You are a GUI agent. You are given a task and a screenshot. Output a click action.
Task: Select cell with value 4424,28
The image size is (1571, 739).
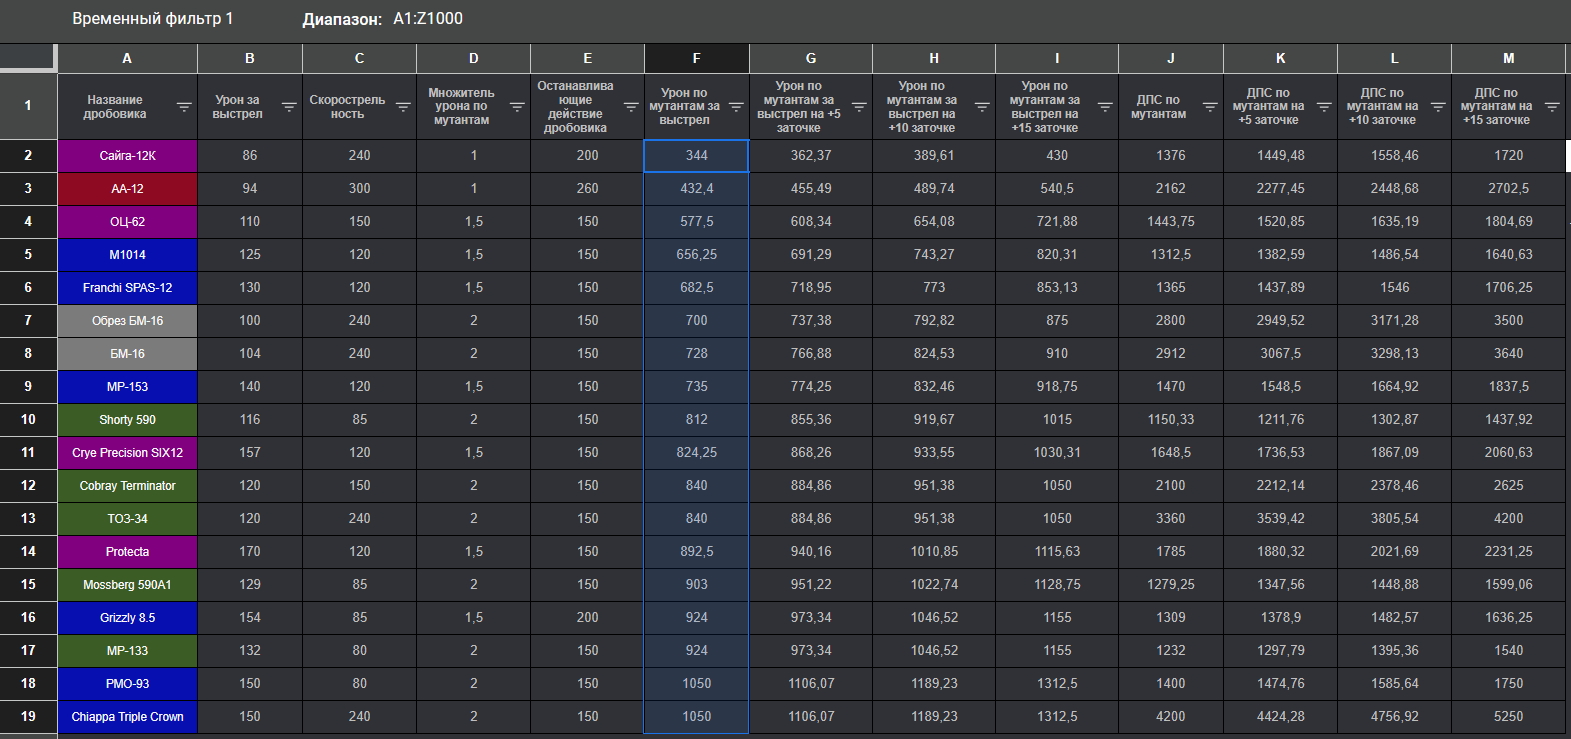coord(1280,716)
